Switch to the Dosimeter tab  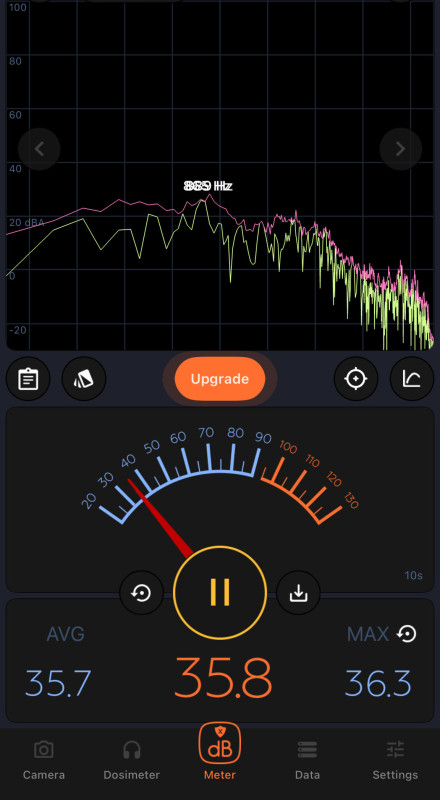pos(132,761)
